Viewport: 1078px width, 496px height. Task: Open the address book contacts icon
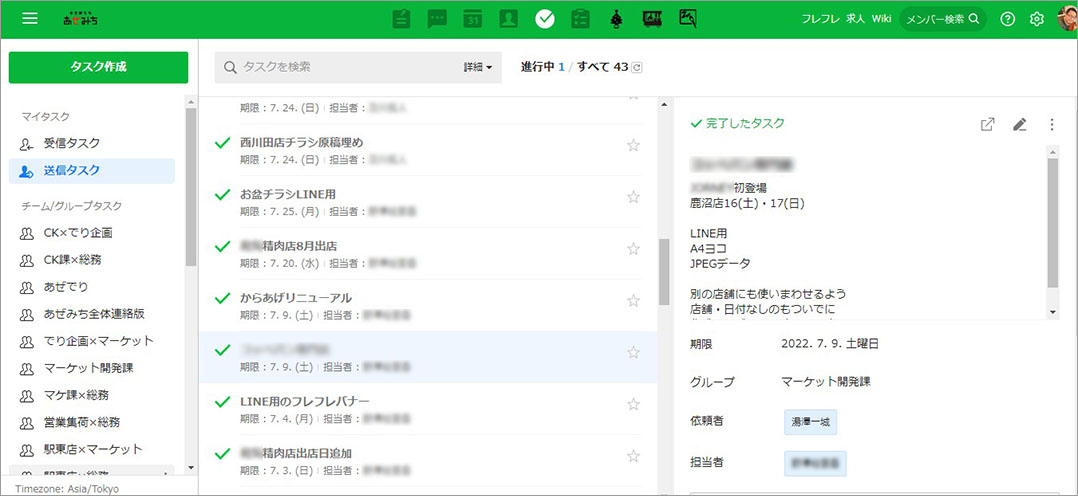click(x=508, y=18)
